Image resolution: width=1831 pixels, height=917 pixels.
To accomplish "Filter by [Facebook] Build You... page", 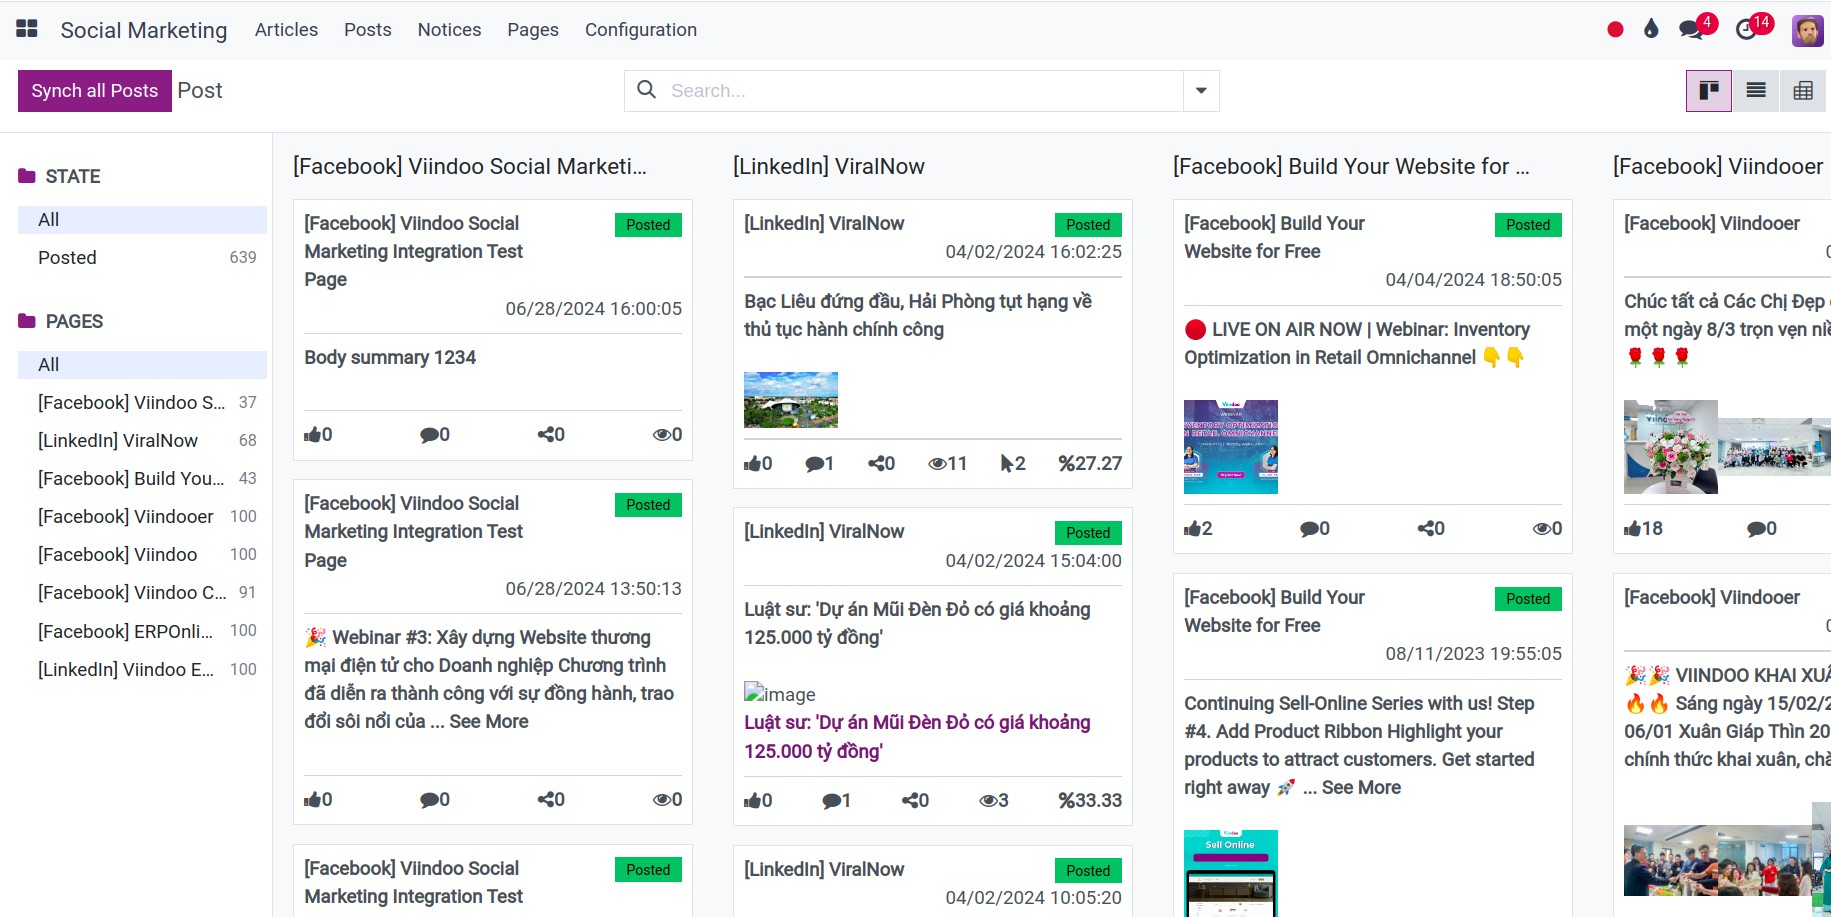I will pyautogui.click(x=142, y=479).
